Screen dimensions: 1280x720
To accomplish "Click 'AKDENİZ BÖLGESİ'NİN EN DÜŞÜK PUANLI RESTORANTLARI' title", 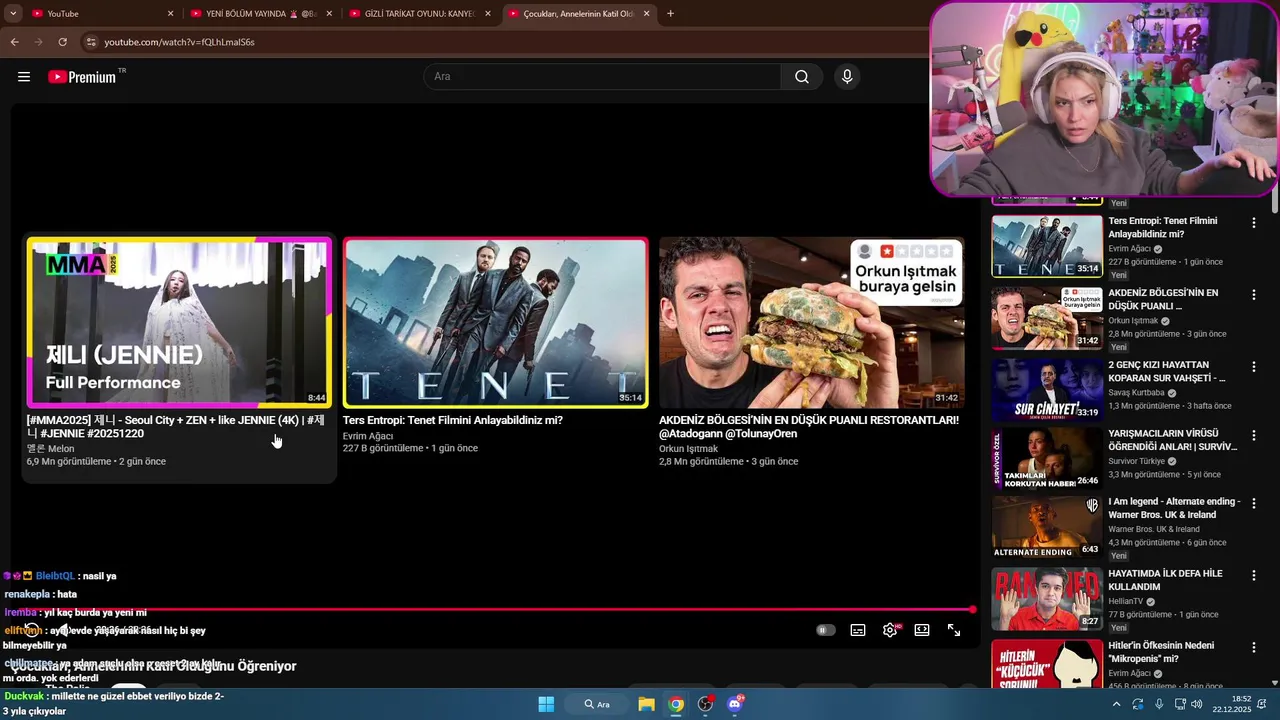I will pos(808,427).
